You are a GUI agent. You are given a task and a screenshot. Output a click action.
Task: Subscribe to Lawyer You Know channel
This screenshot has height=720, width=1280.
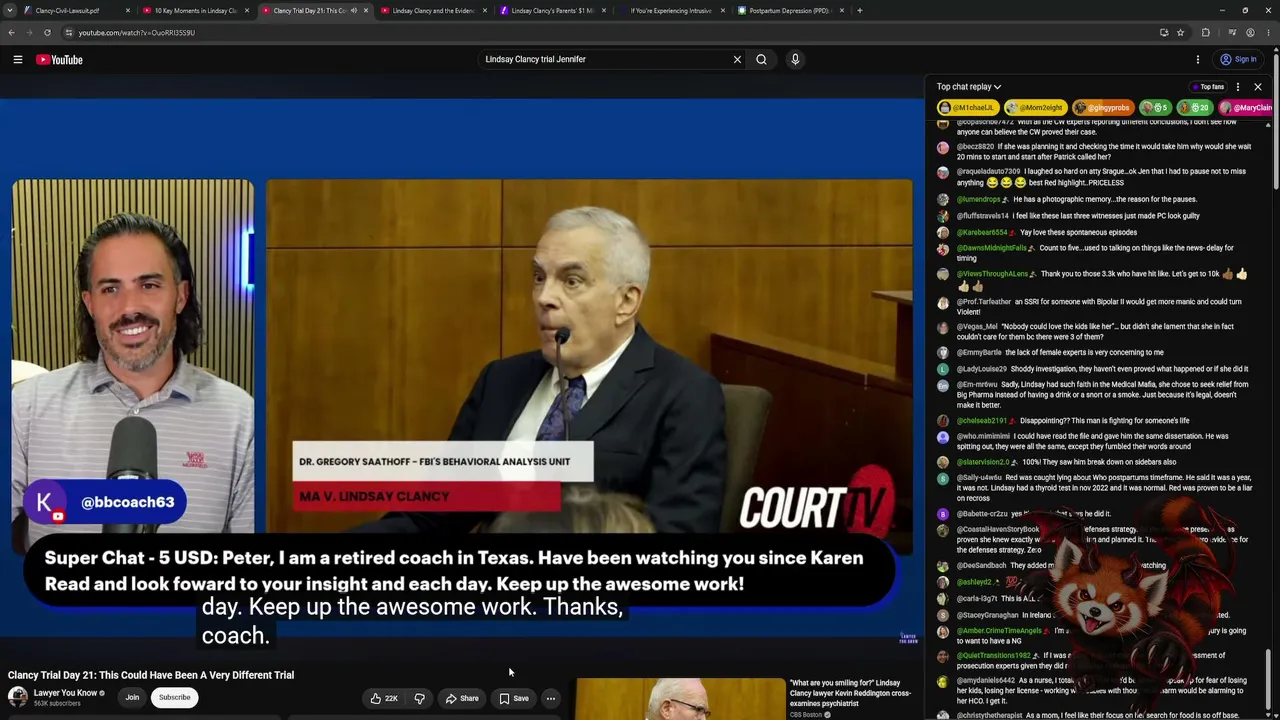pyautogui.click(x=174, y=697)
